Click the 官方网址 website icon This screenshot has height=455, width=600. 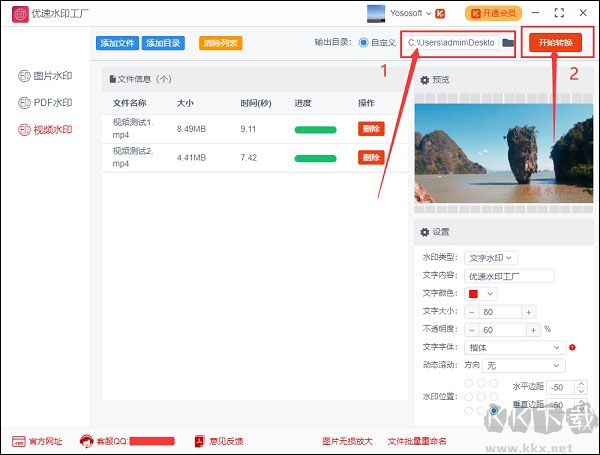pos(18,441)
